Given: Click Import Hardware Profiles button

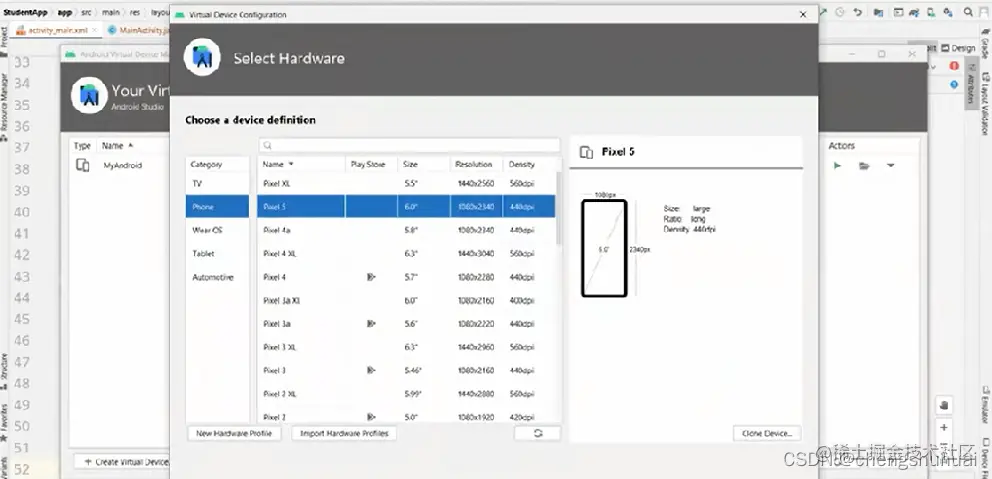Looking at the screenshot, I should pyautogui.click(x=344, y=433).
